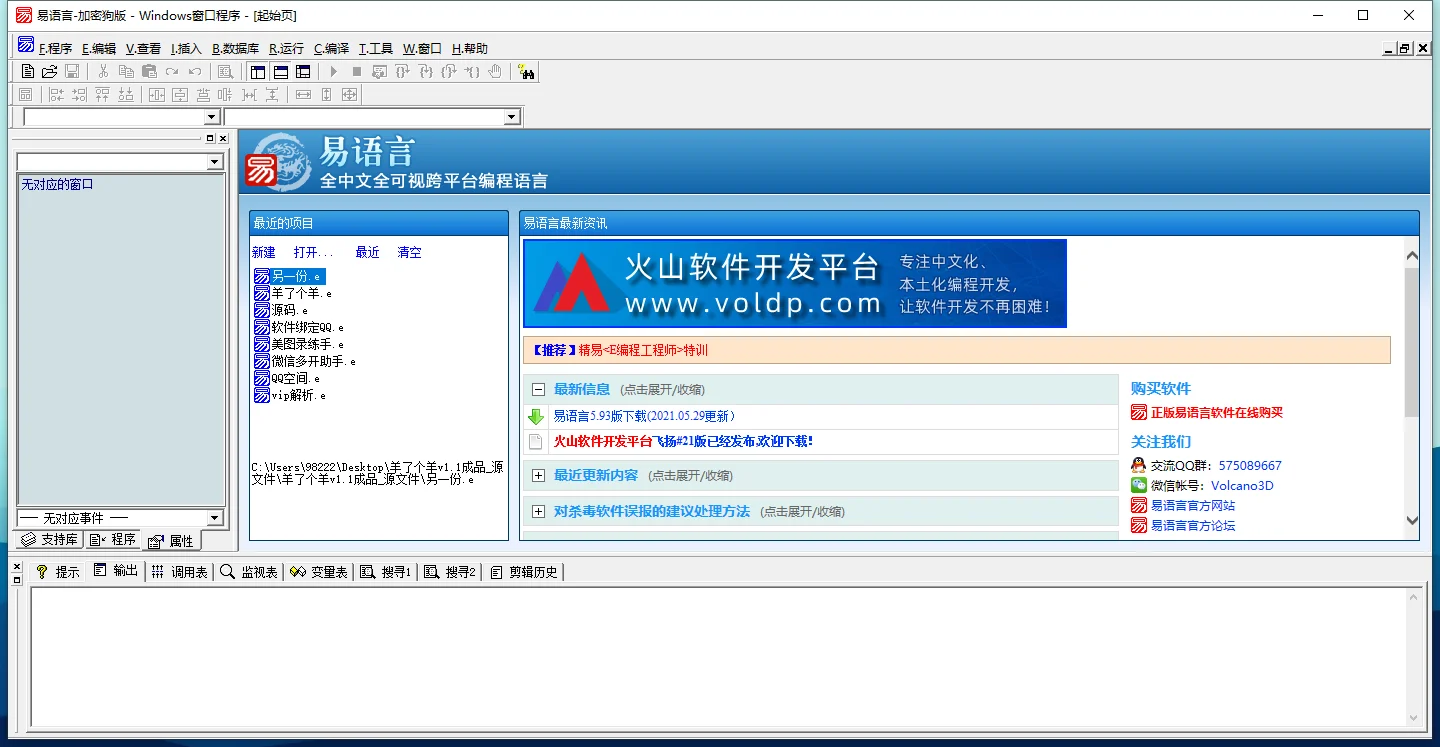Screen dimensions: 1440x747
Task: Click the Find icon on the toolbar
Action: pyautogui.click(x=225, y=71)
